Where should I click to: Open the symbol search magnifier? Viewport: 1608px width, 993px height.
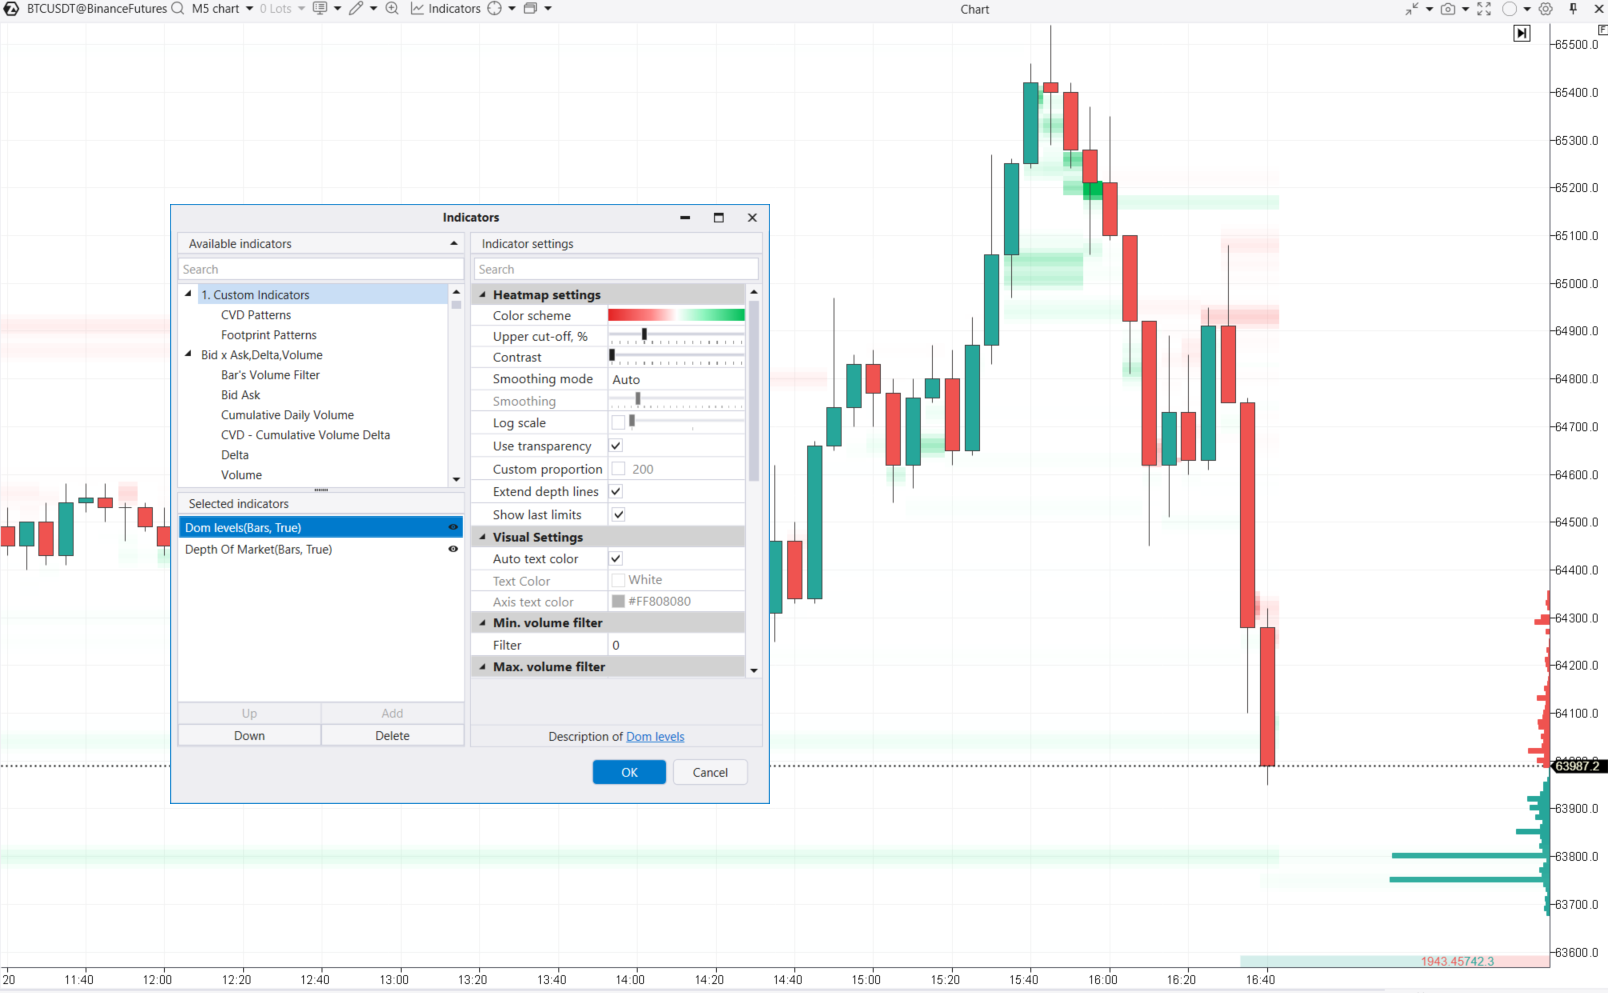(176, 8)
